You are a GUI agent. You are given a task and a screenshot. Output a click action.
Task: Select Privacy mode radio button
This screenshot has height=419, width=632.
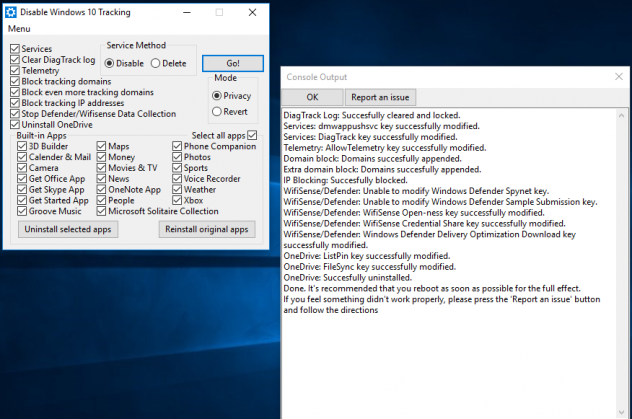pos(217,96)
